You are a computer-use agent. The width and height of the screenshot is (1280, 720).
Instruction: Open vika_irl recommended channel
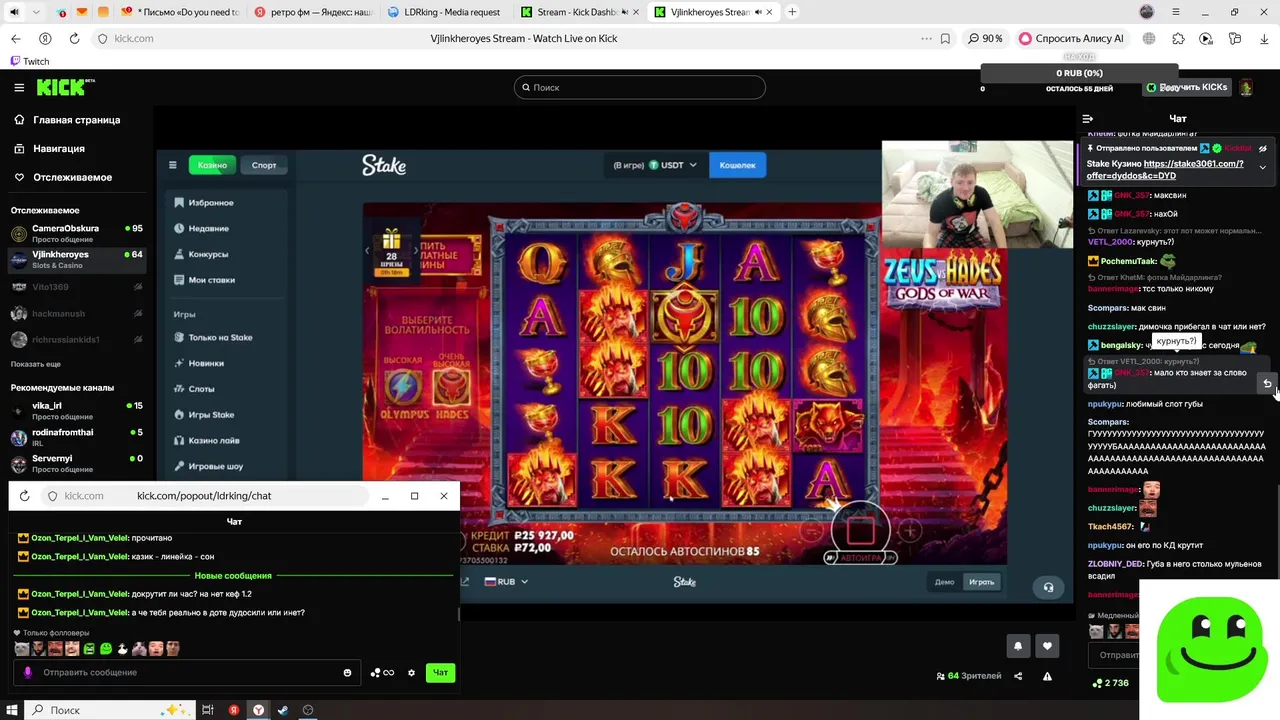[x=76, y=410]
